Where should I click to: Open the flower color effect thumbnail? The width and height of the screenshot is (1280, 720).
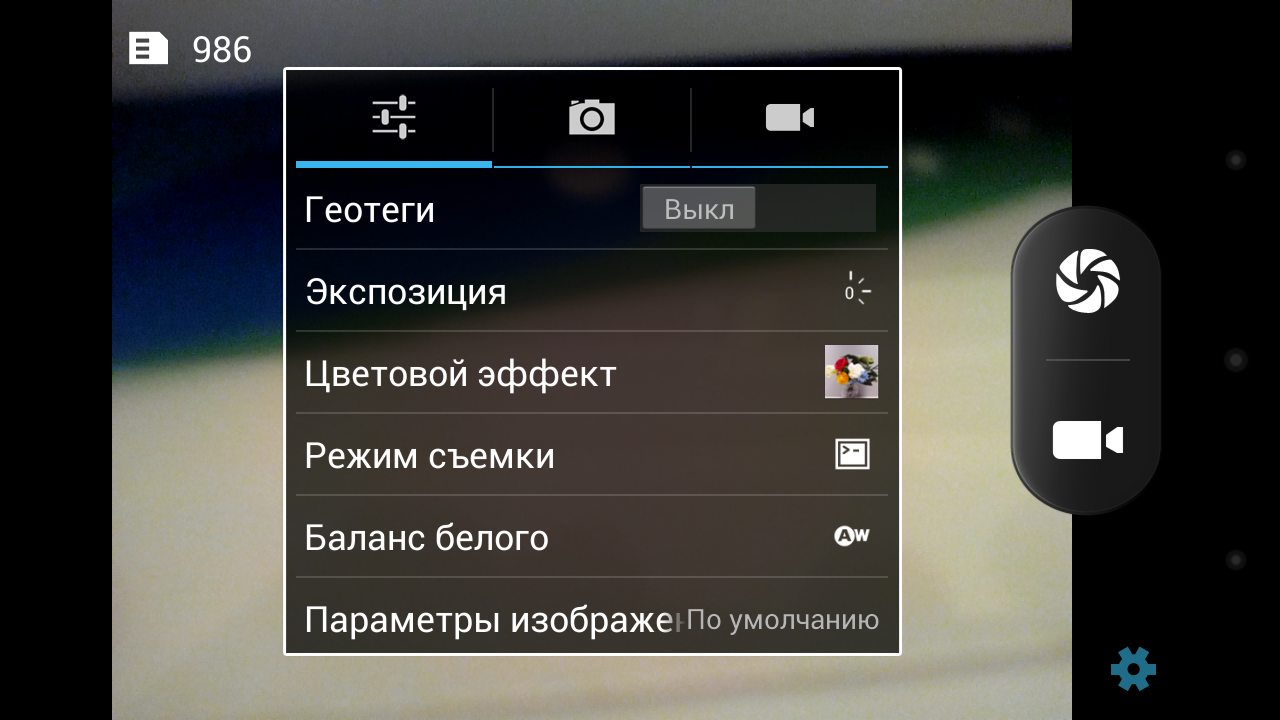click(x=852, y=372)
